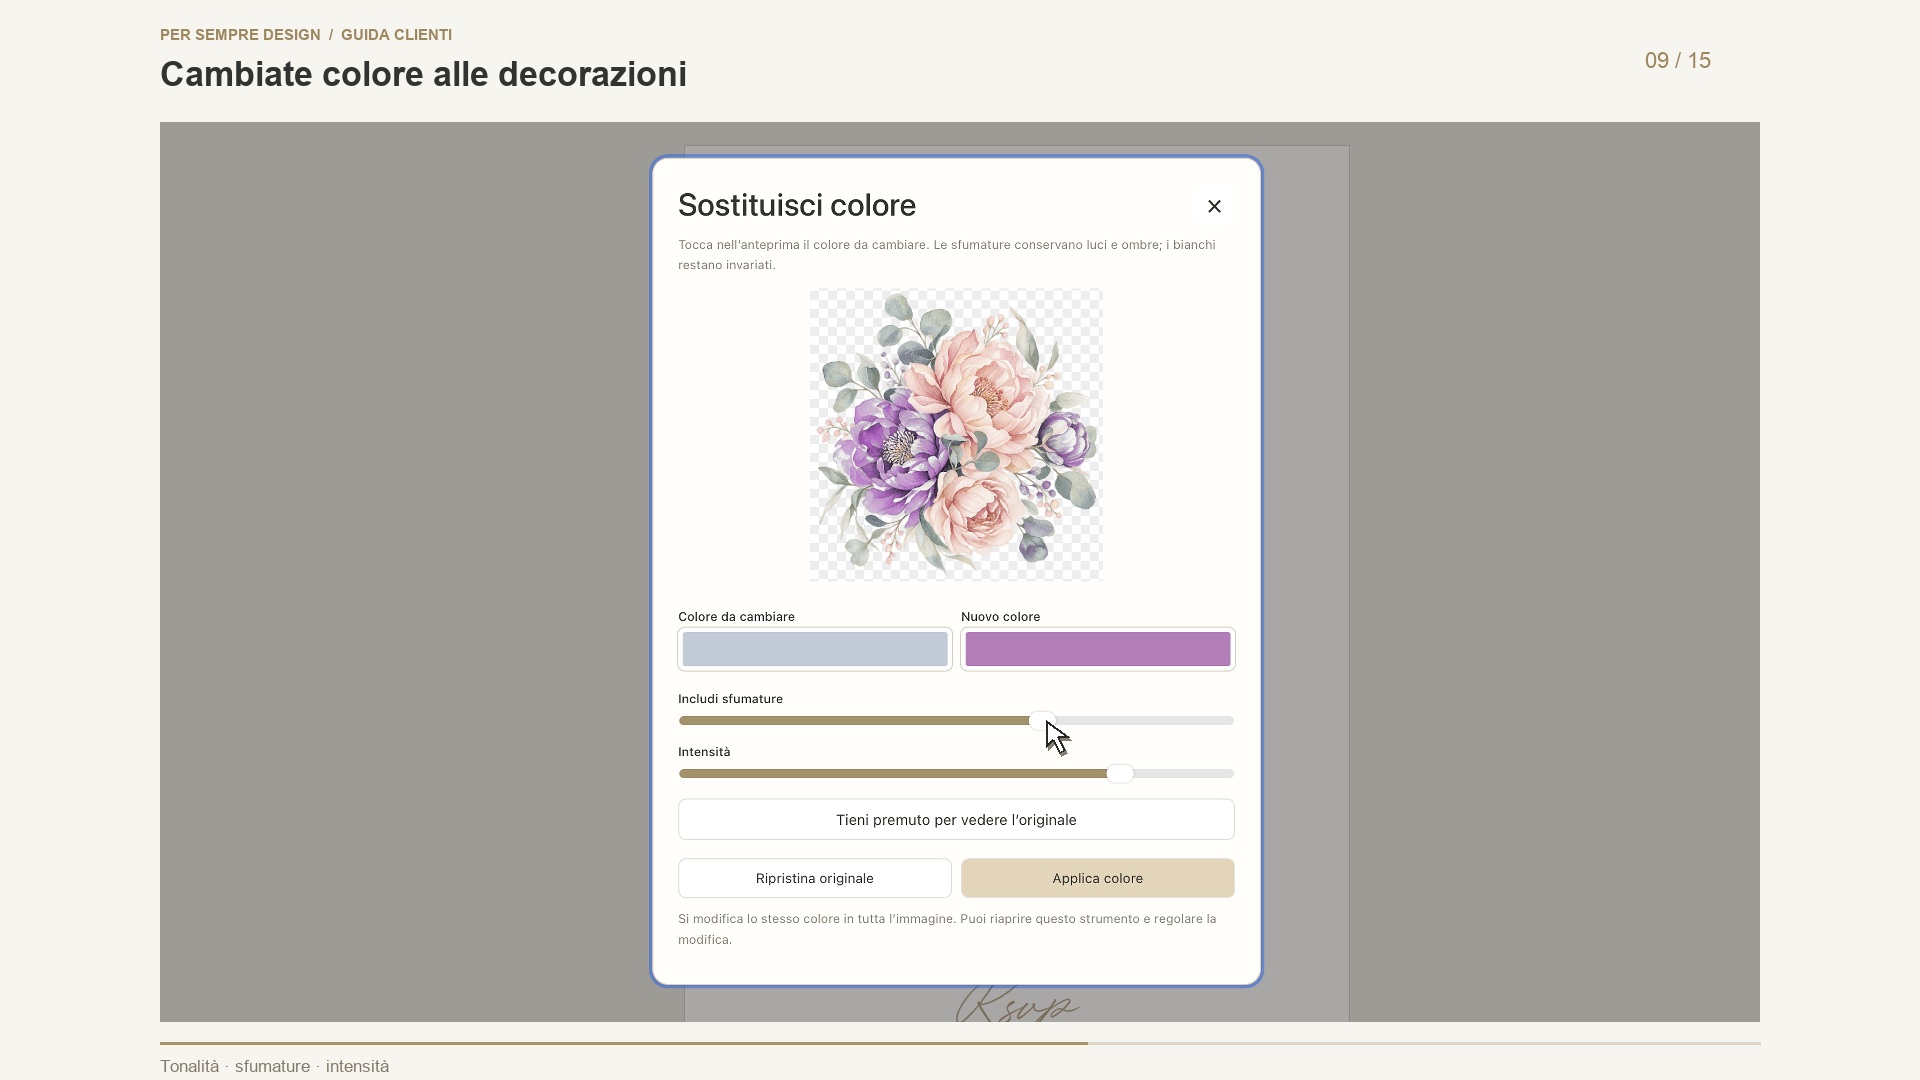The width and height of the screenshot is (1920, 1080).
Task: Click the heading Cambiate colore alle decorazioni
Action: [423, 75]
